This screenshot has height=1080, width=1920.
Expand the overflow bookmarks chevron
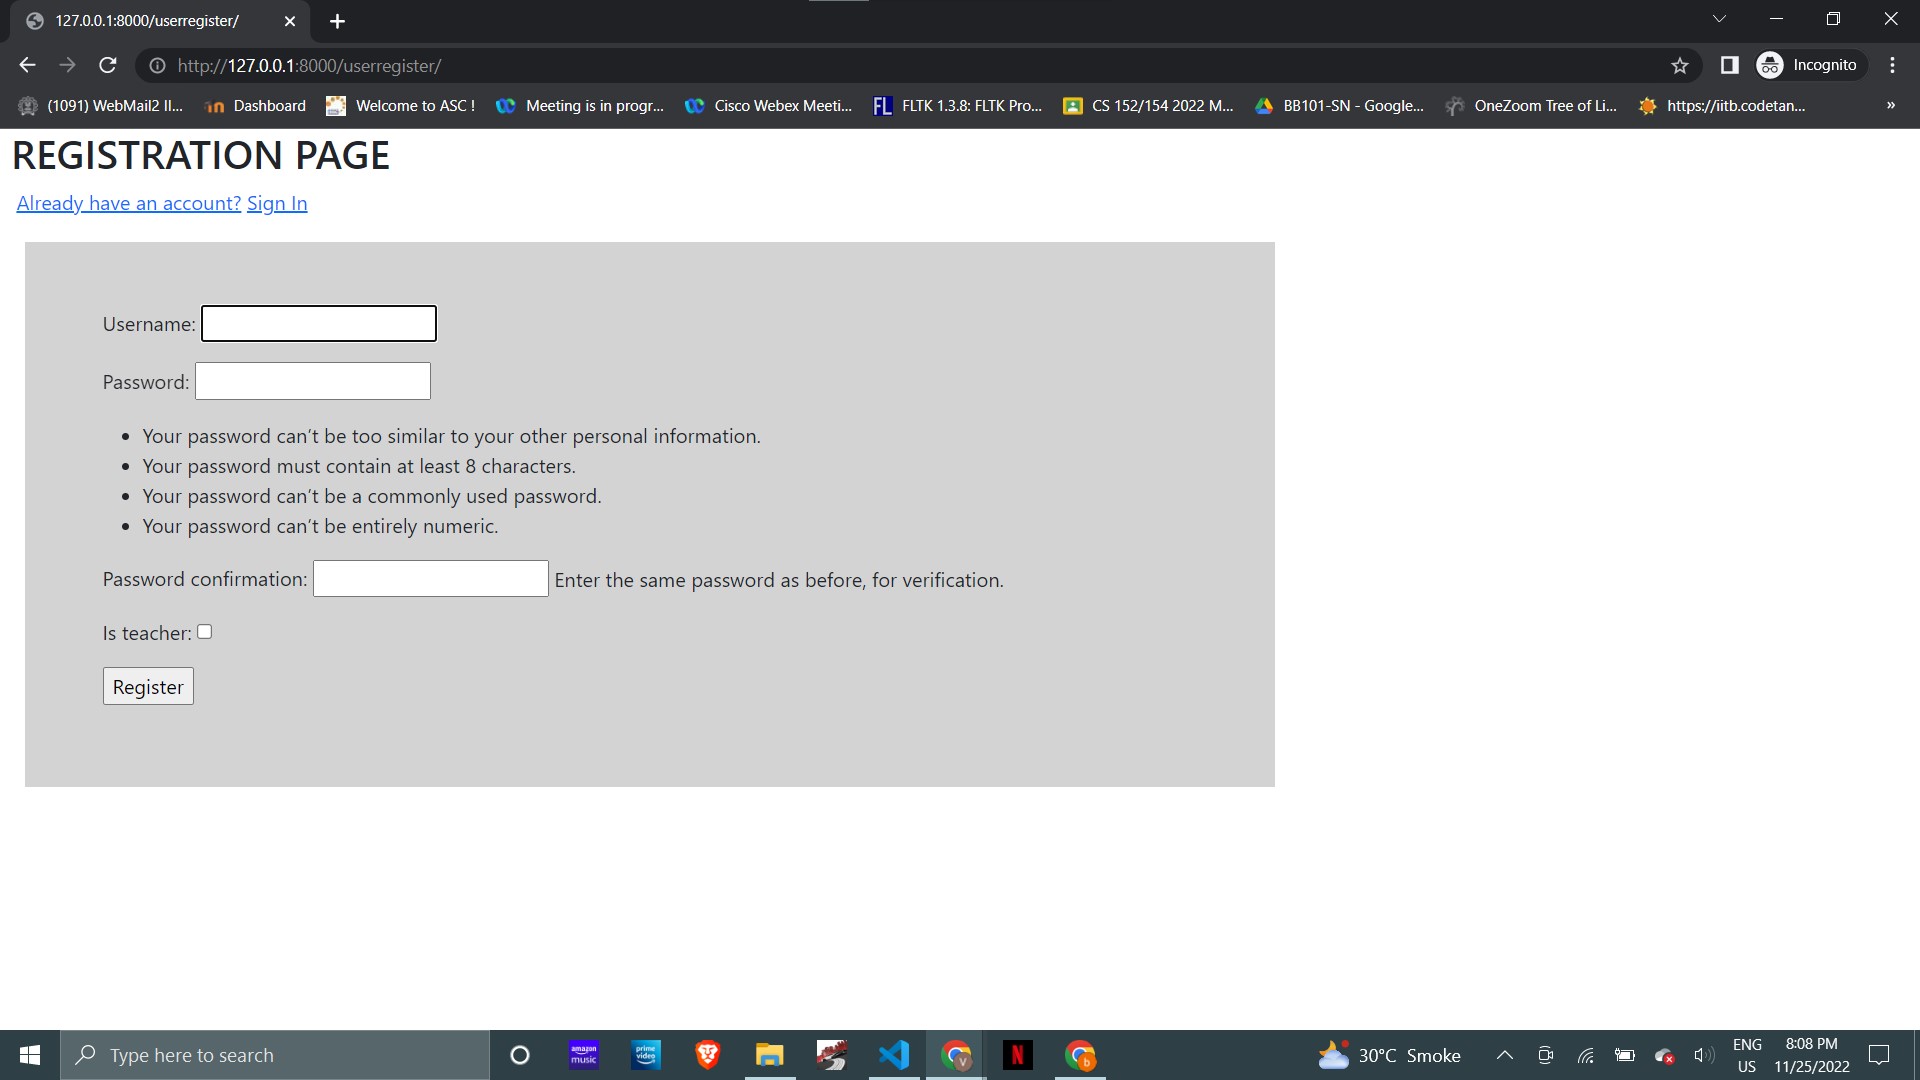[1890, 105]
